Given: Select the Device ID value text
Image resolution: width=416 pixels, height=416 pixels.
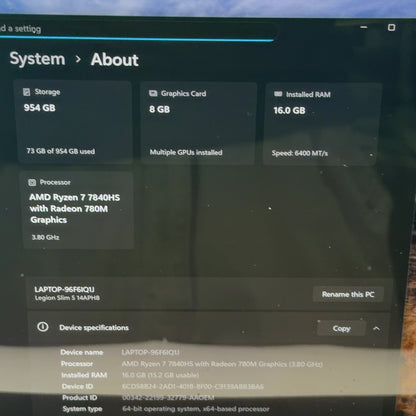Looking at the screenshot, I should coord(193,387).
